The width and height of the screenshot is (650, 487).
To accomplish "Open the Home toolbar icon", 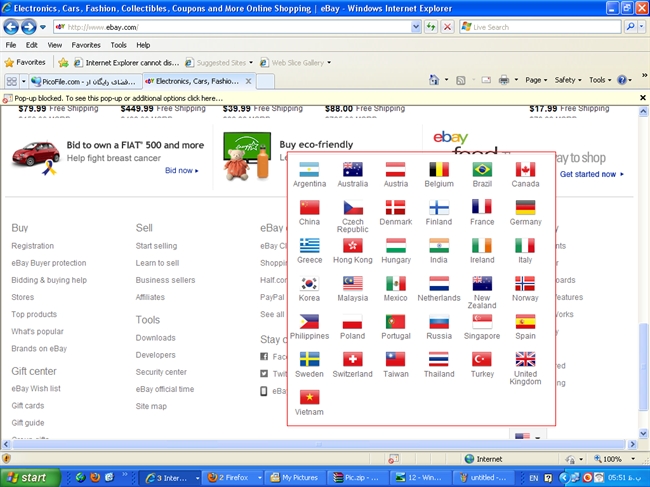I will [434, 80].
